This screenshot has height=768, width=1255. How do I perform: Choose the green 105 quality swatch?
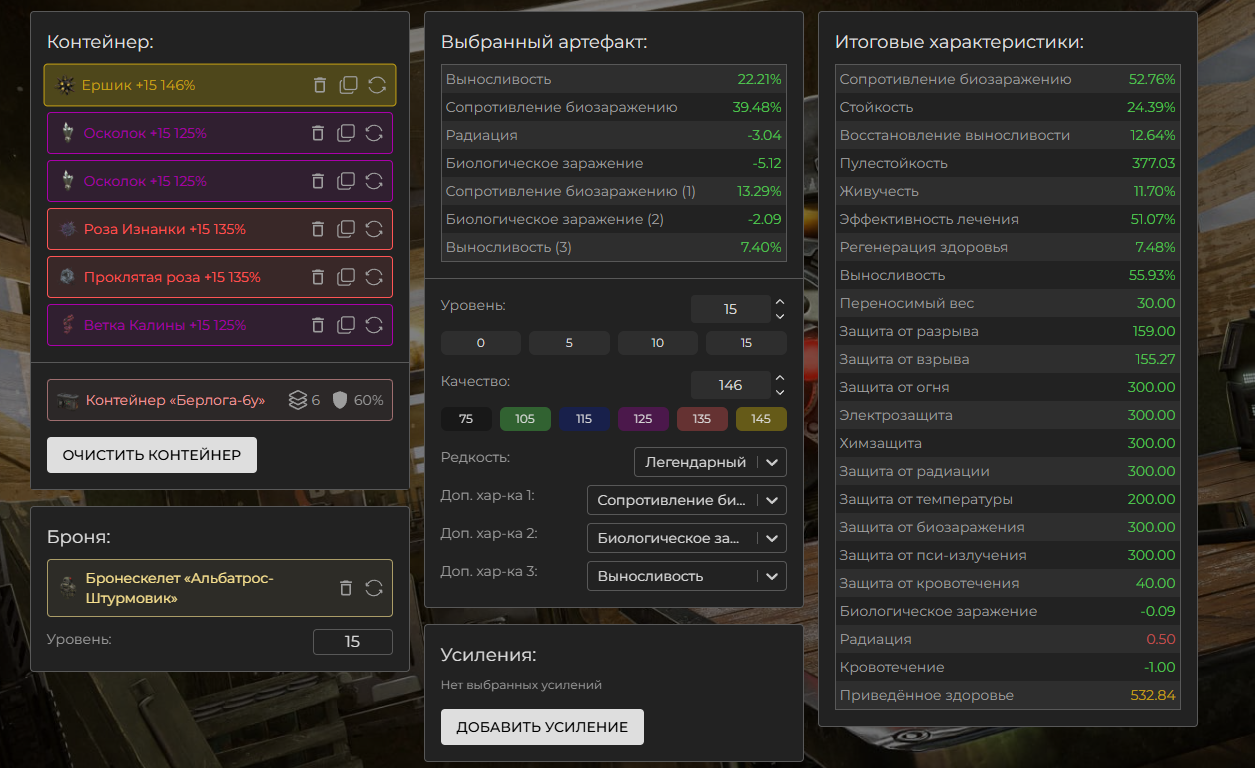[525, 419]
